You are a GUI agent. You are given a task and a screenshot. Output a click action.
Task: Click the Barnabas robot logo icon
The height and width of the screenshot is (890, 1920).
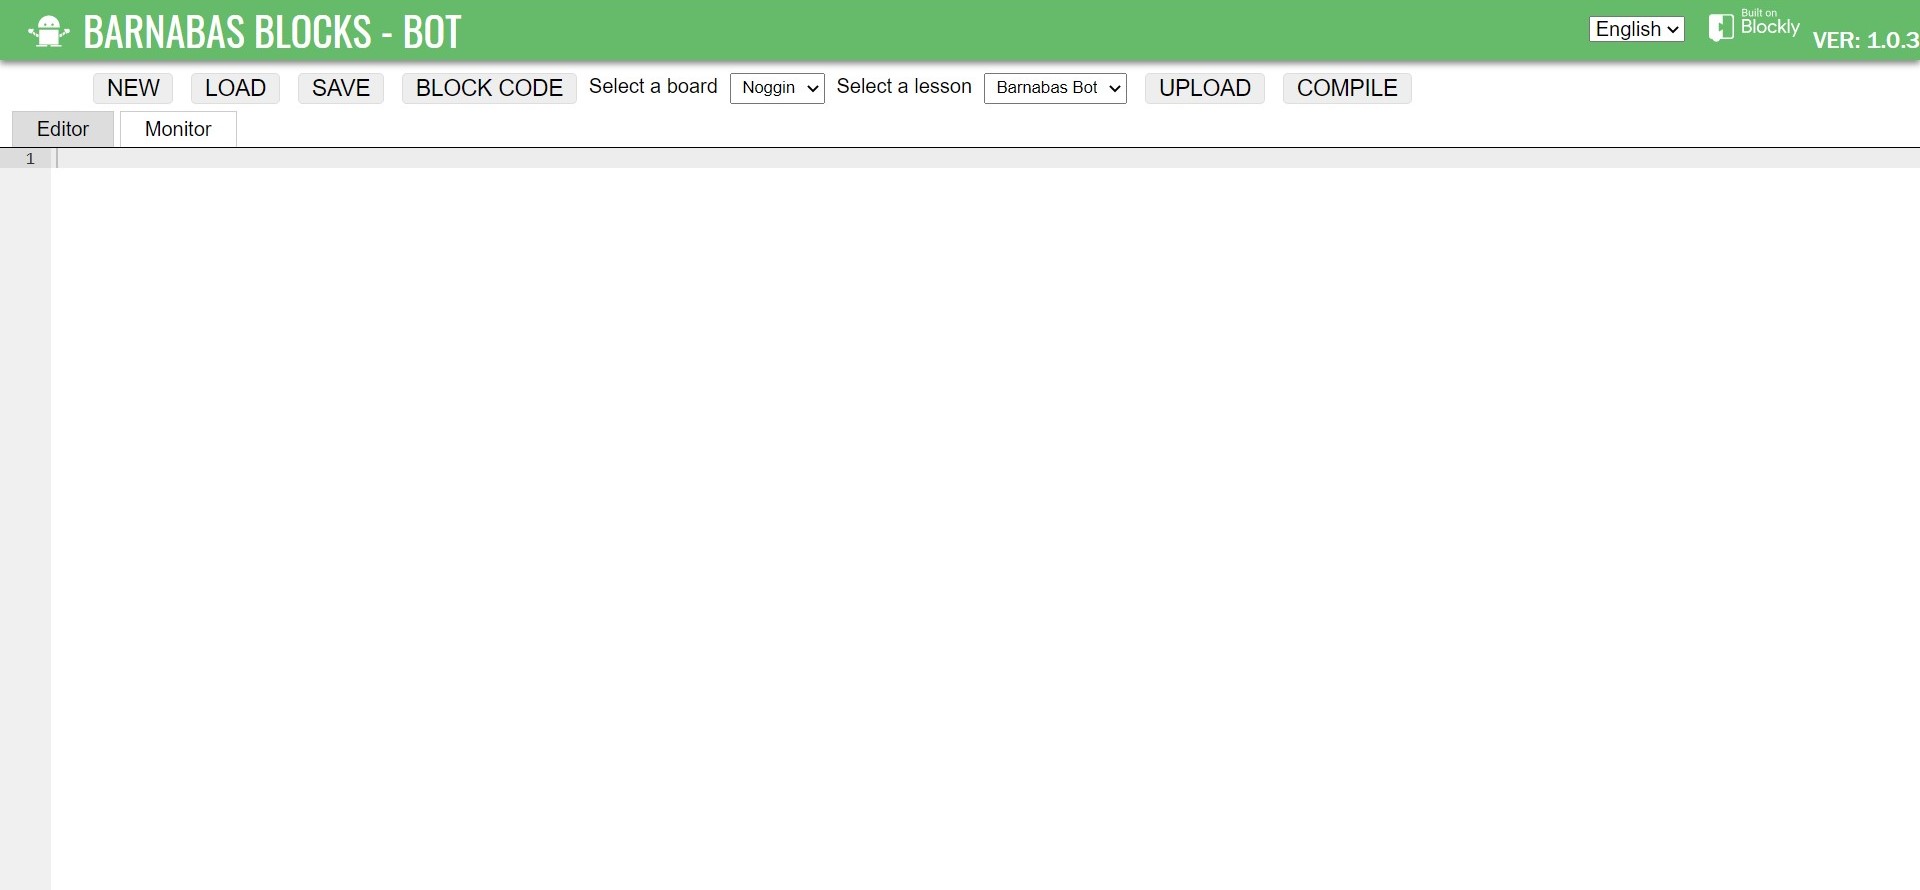click(x=48, y=32)
